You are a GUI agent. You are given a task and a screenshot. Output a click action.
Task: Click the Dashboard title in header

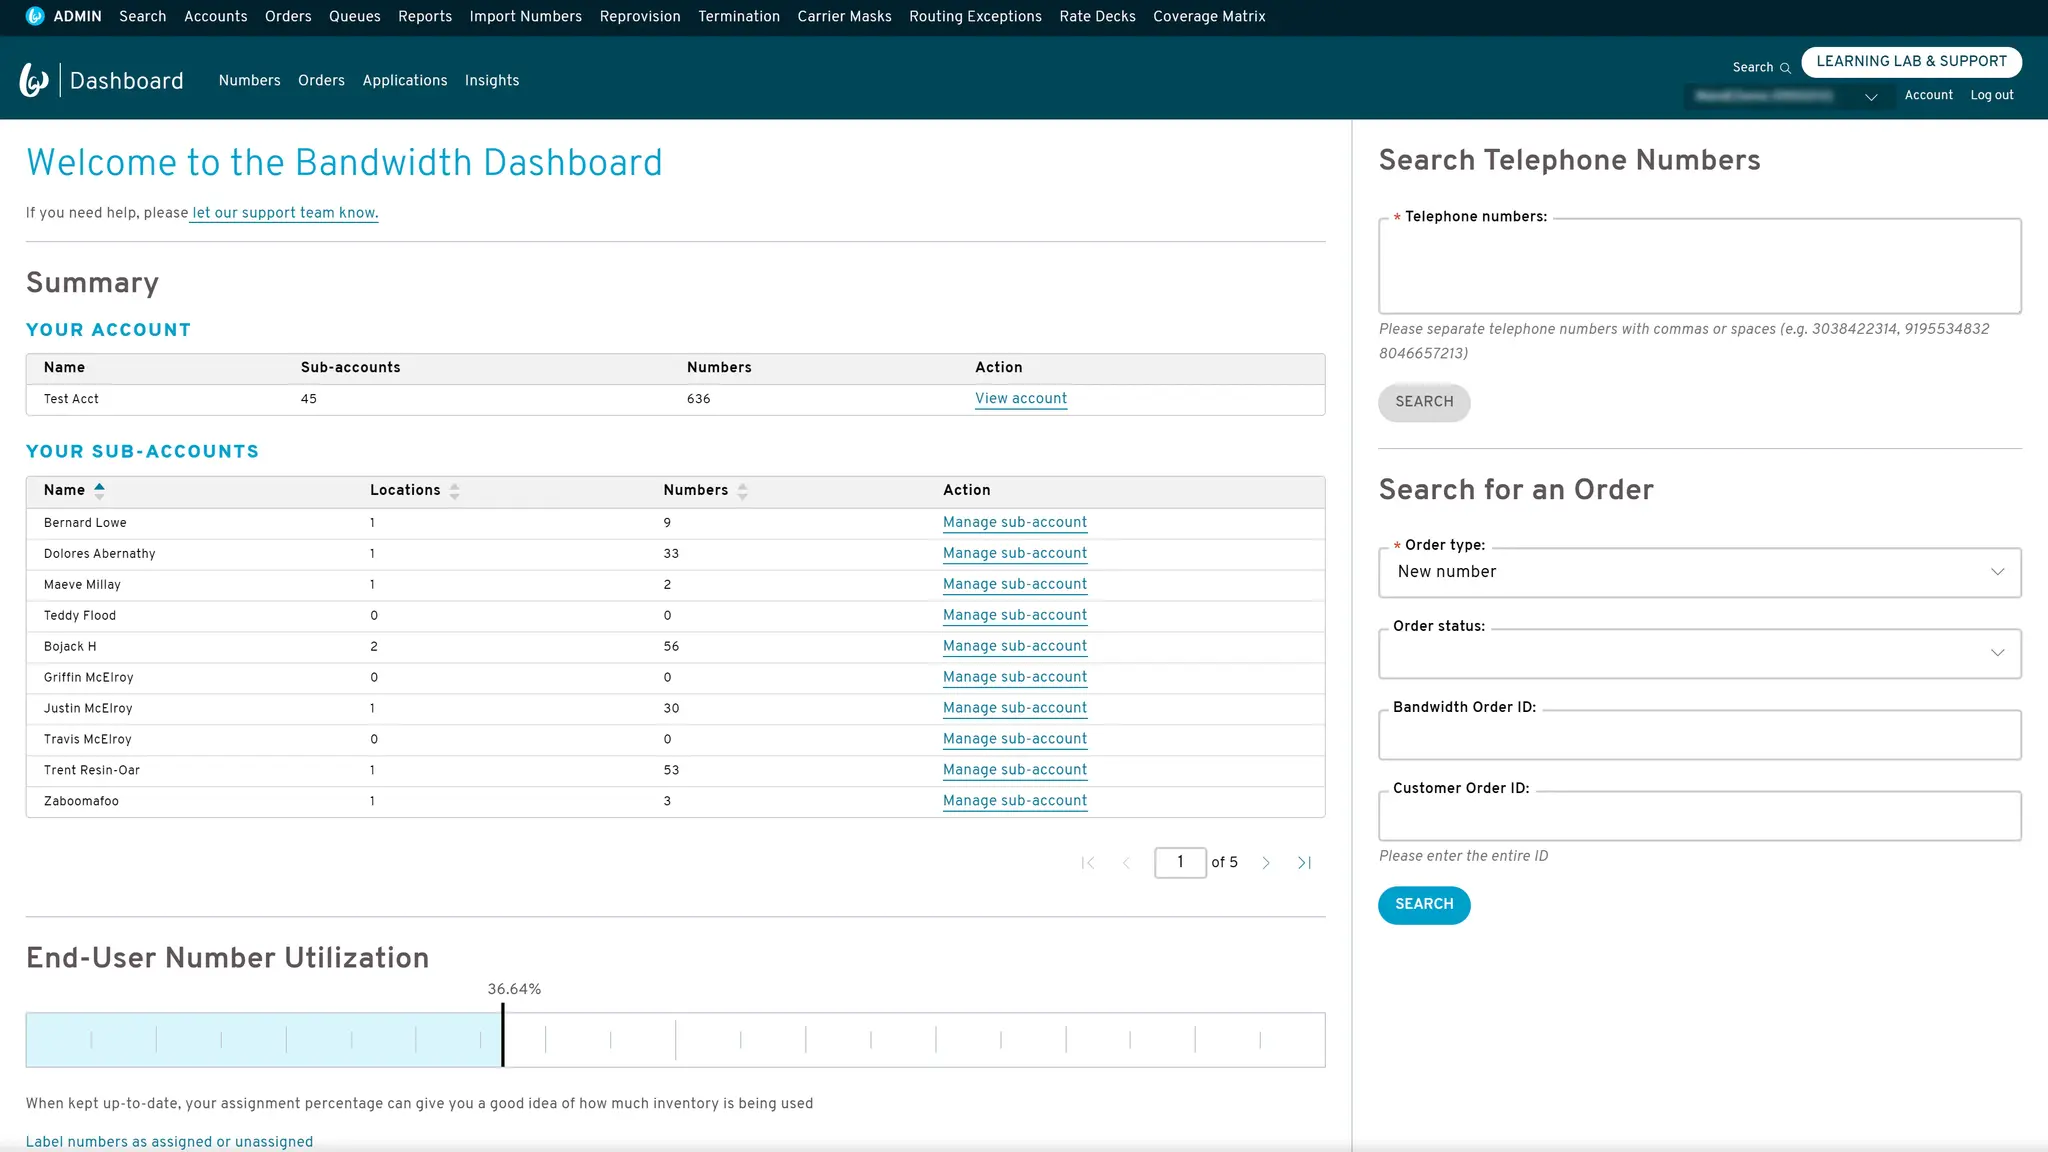point(127,81)
